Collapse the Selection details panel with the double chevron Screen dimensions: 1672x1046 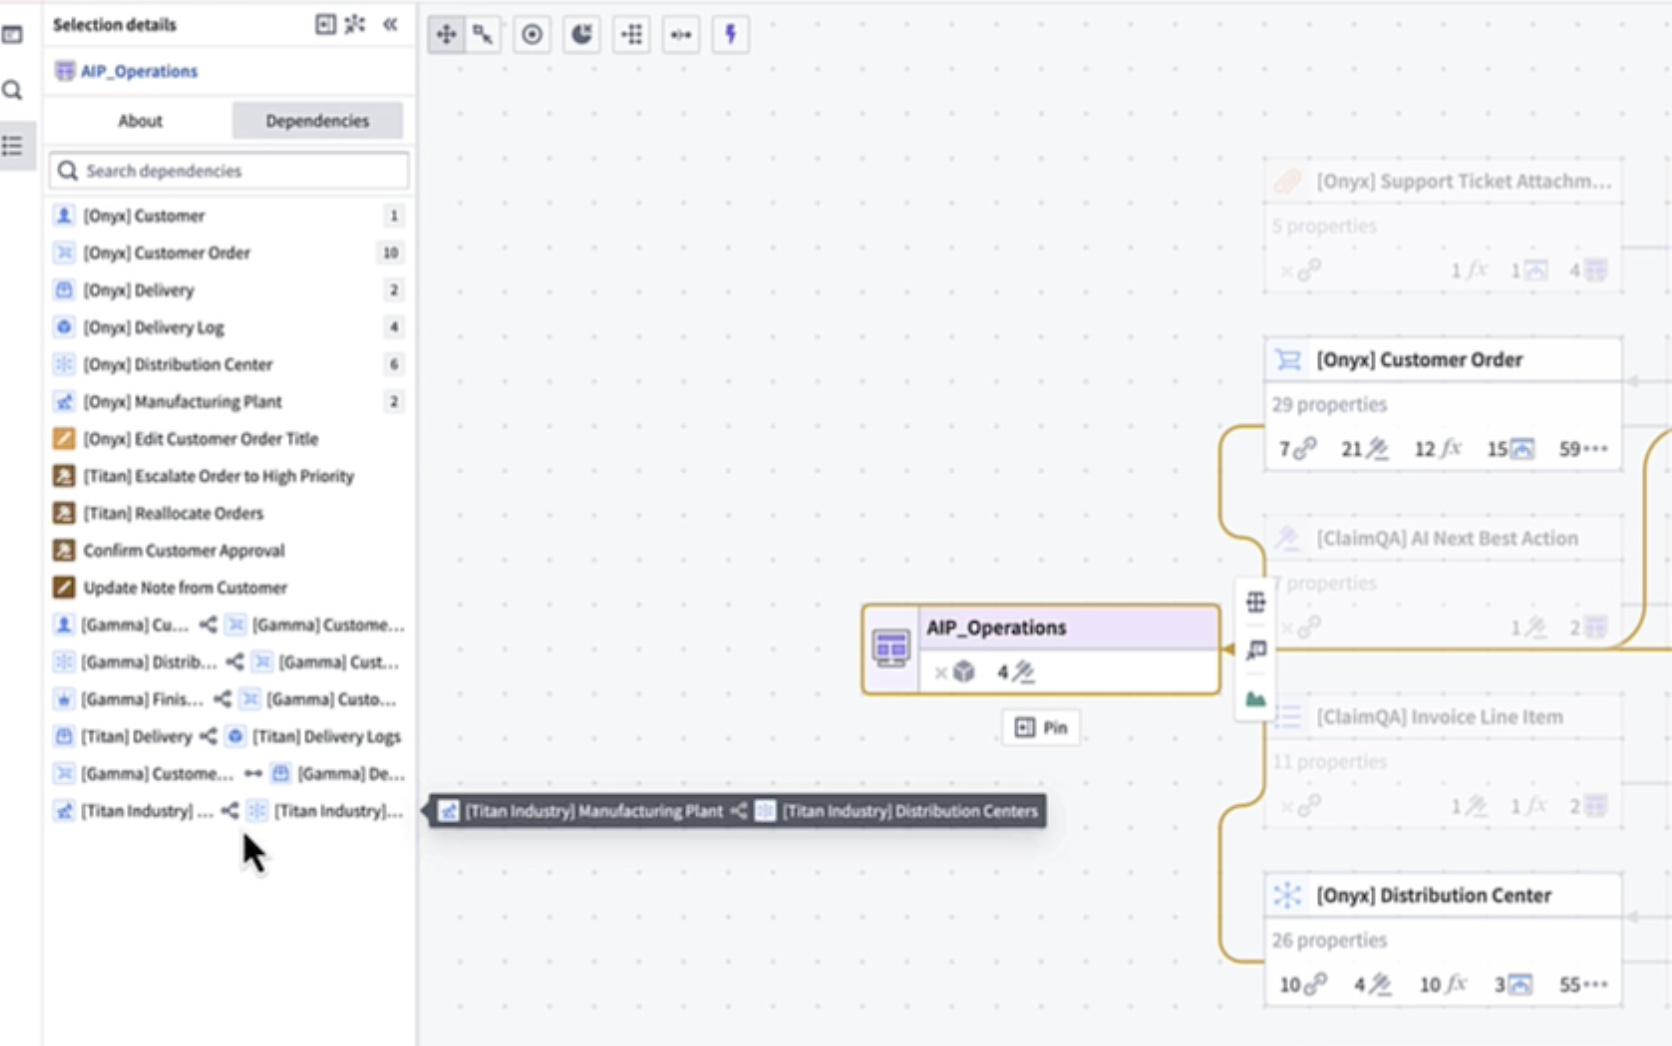(x=391, y=25)
